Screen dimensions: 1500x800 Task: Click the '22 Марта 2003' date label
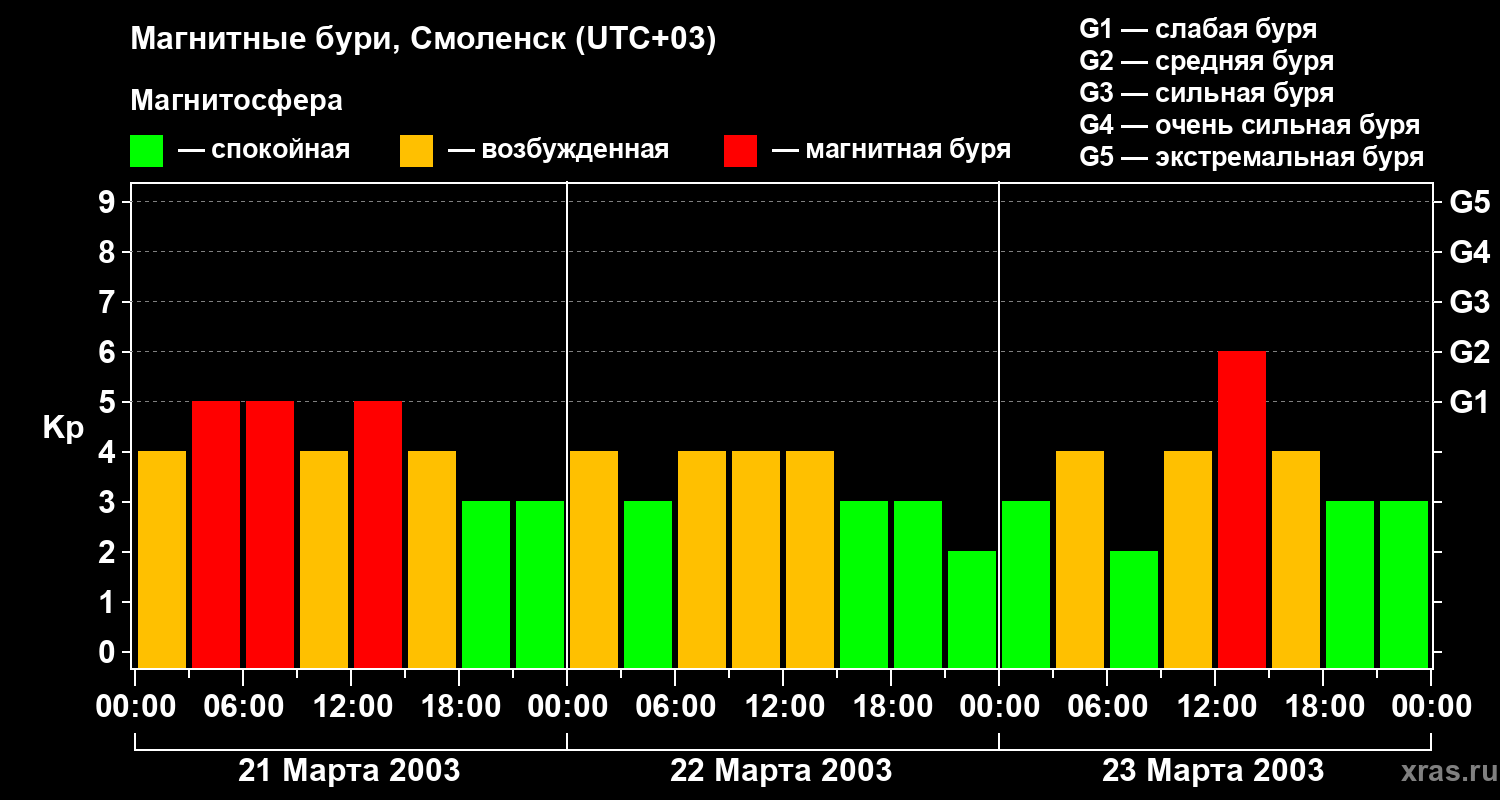click(781, 770)
